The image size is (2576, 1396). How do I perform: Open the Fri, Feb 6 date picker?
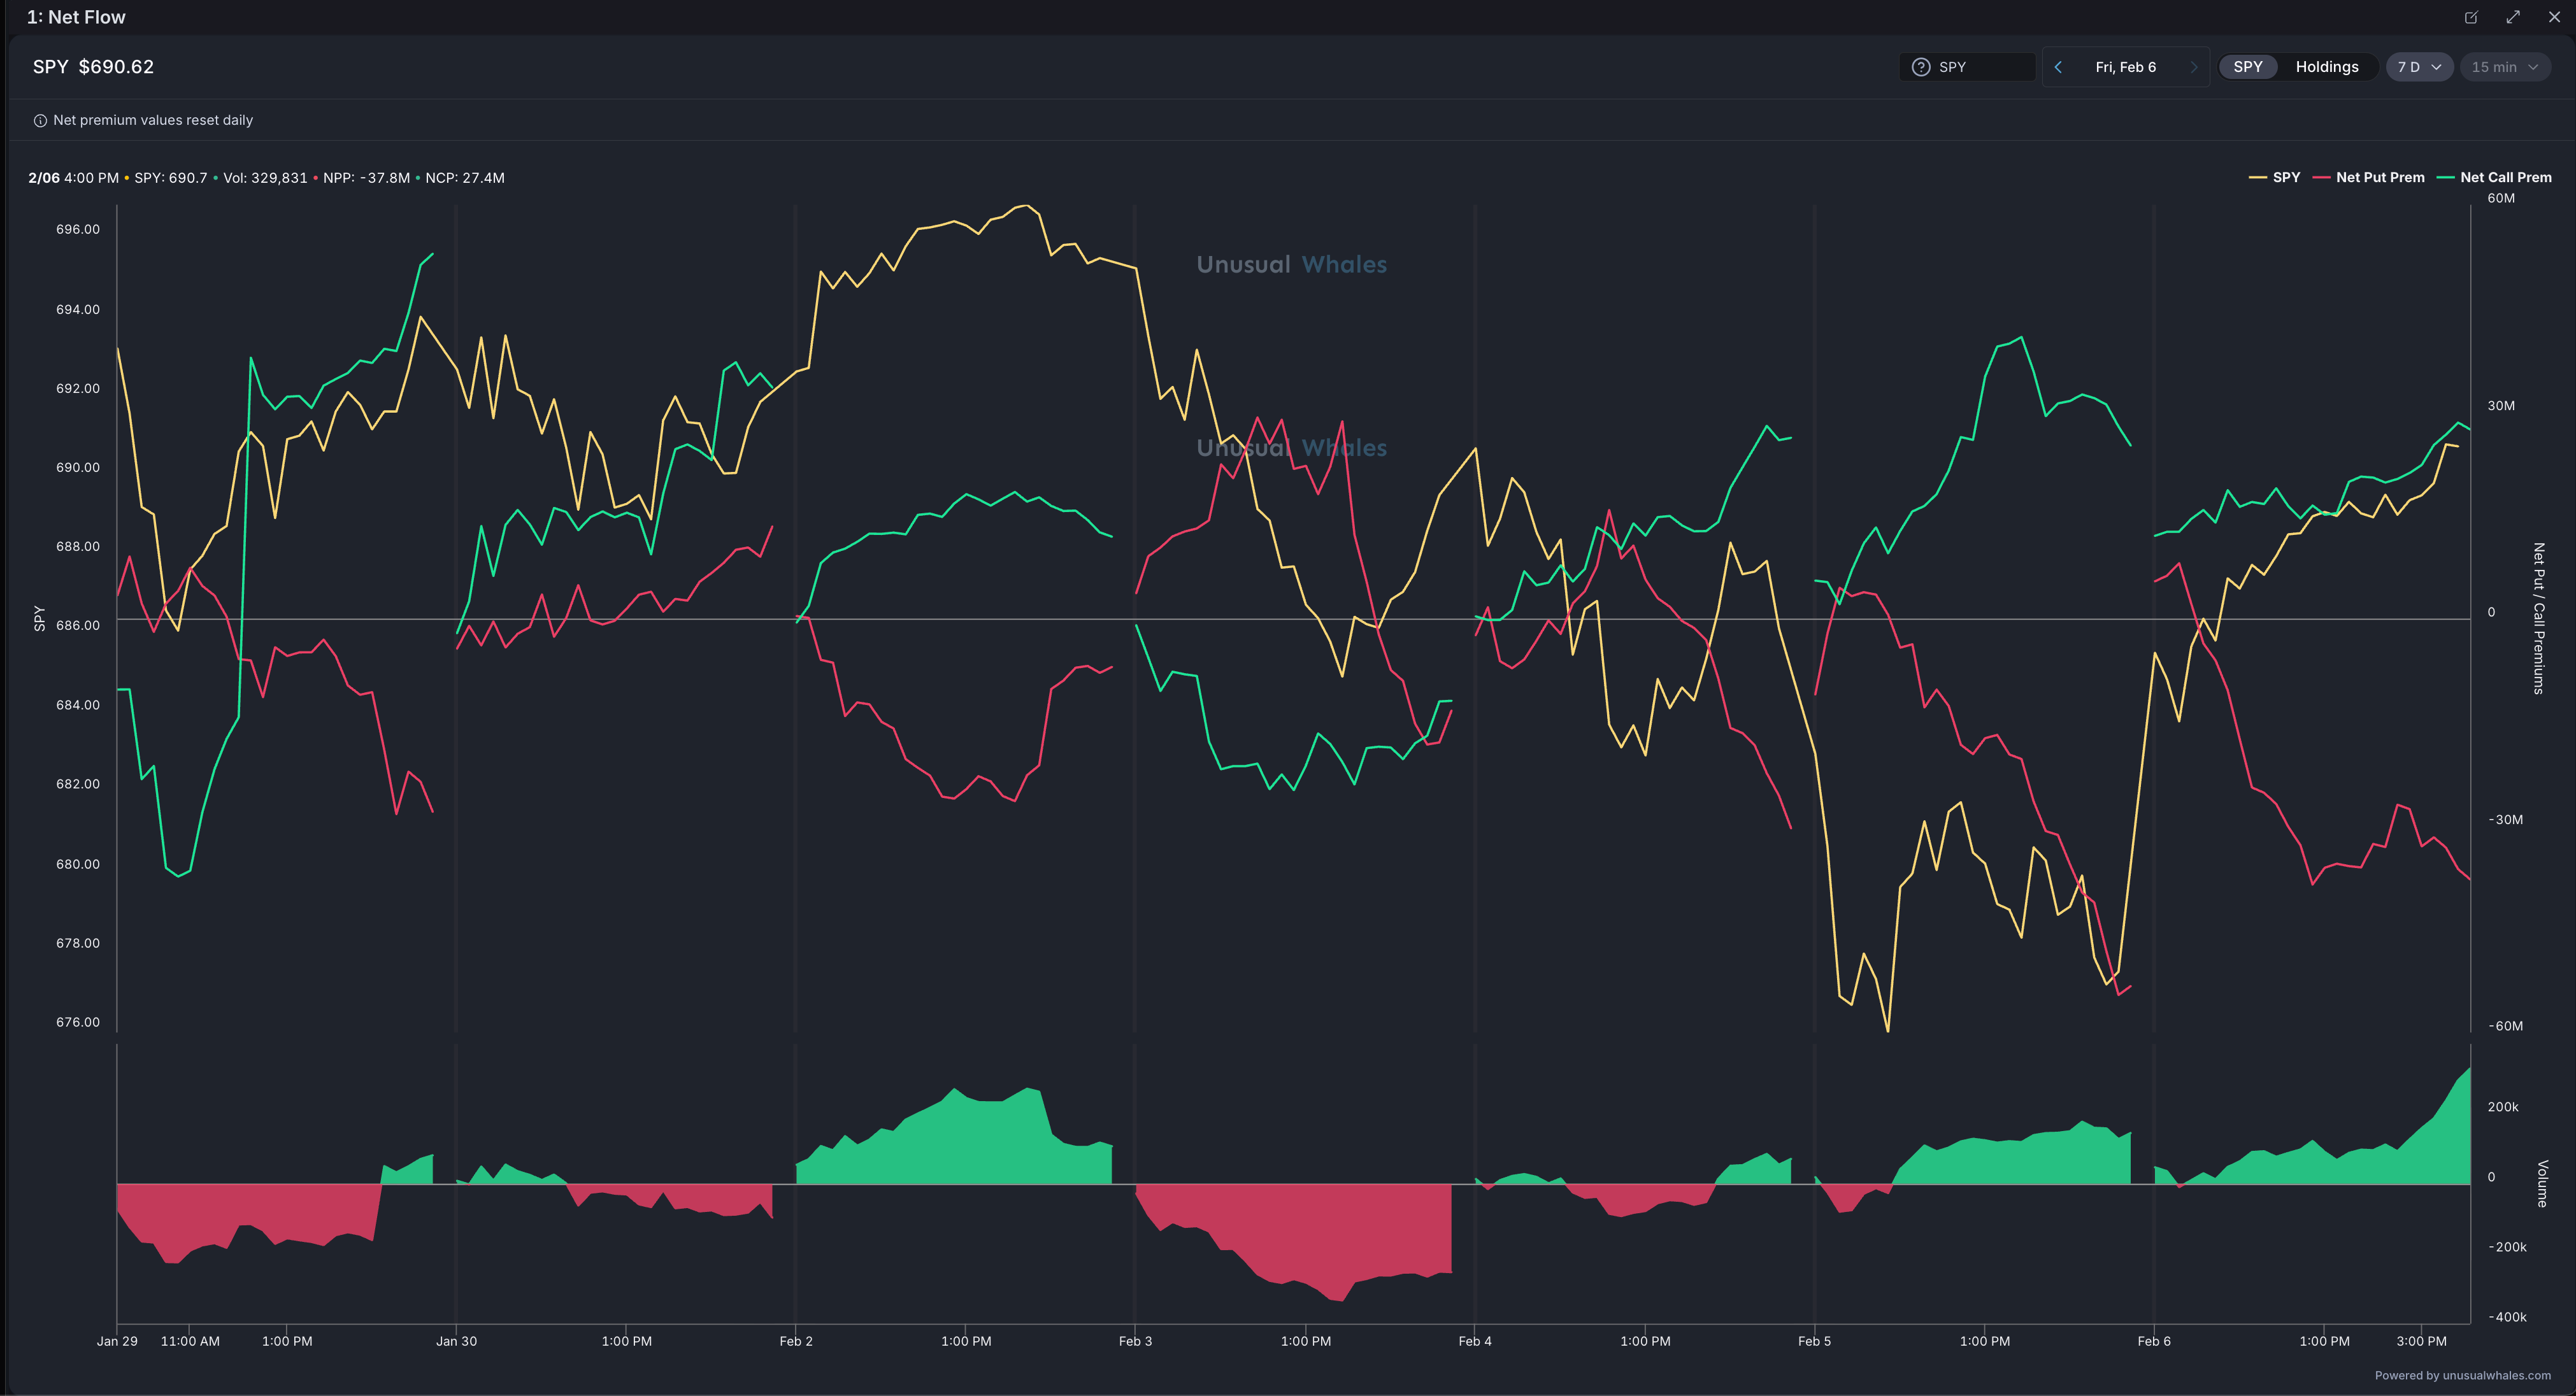point(2125,67)
